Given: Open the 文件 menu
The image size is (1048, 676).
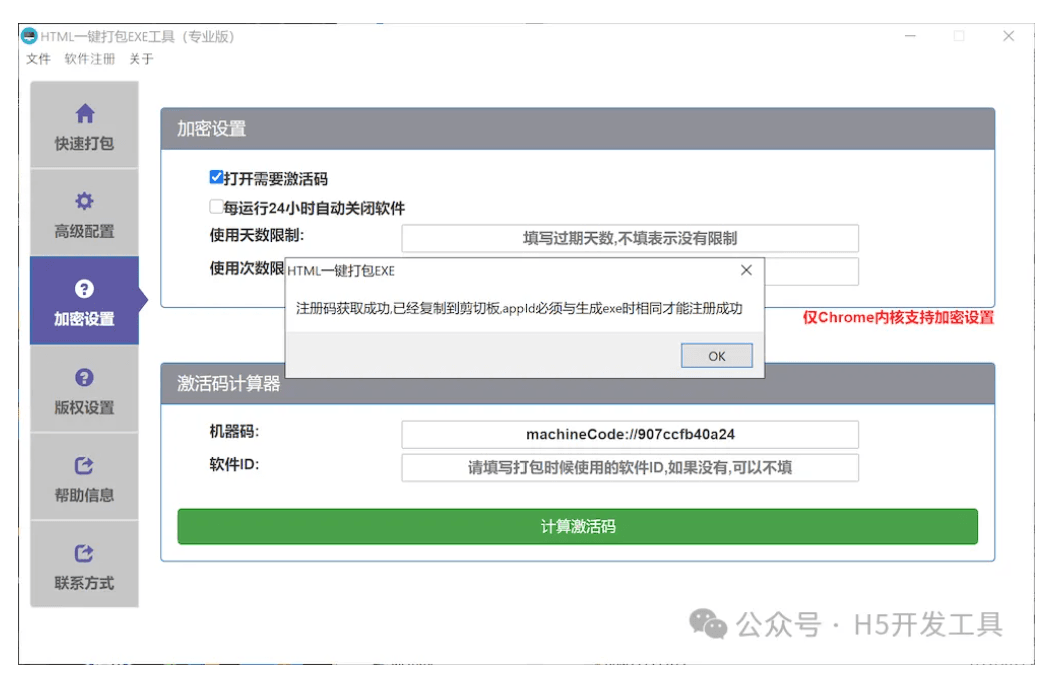Looking at the screenshot, I should pos(37,59).
